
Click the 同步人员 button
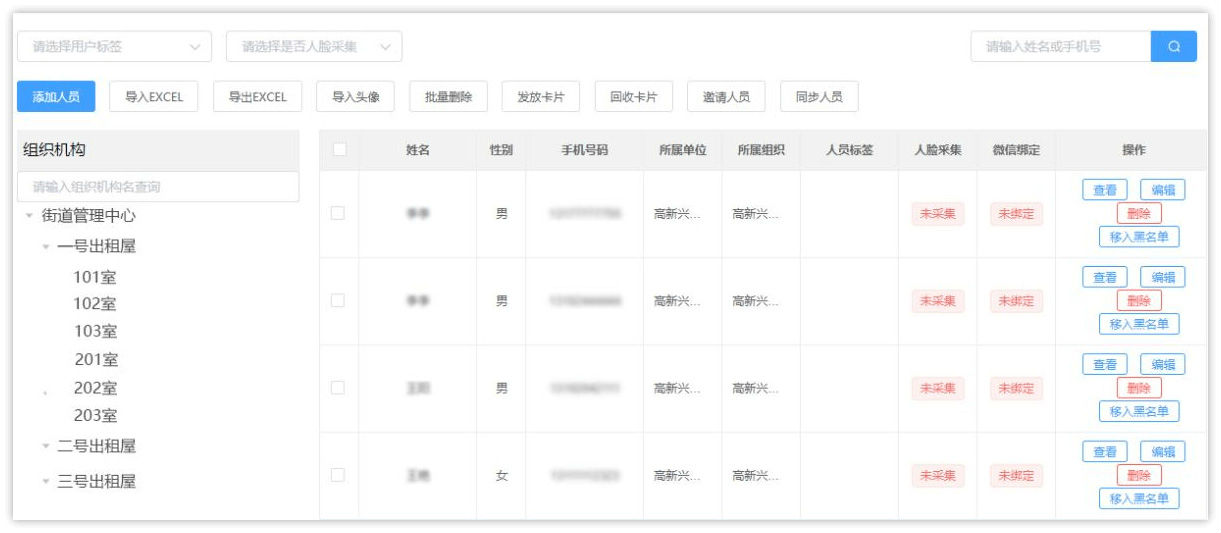818,97
